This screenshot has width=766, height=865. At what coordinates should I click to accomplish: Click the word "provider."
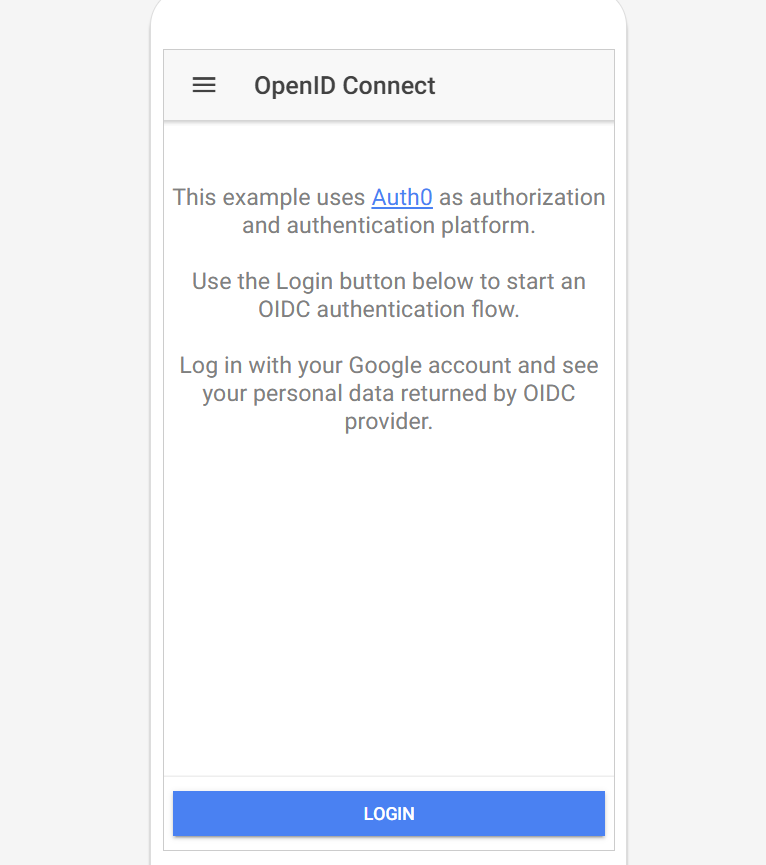point(388,421)
